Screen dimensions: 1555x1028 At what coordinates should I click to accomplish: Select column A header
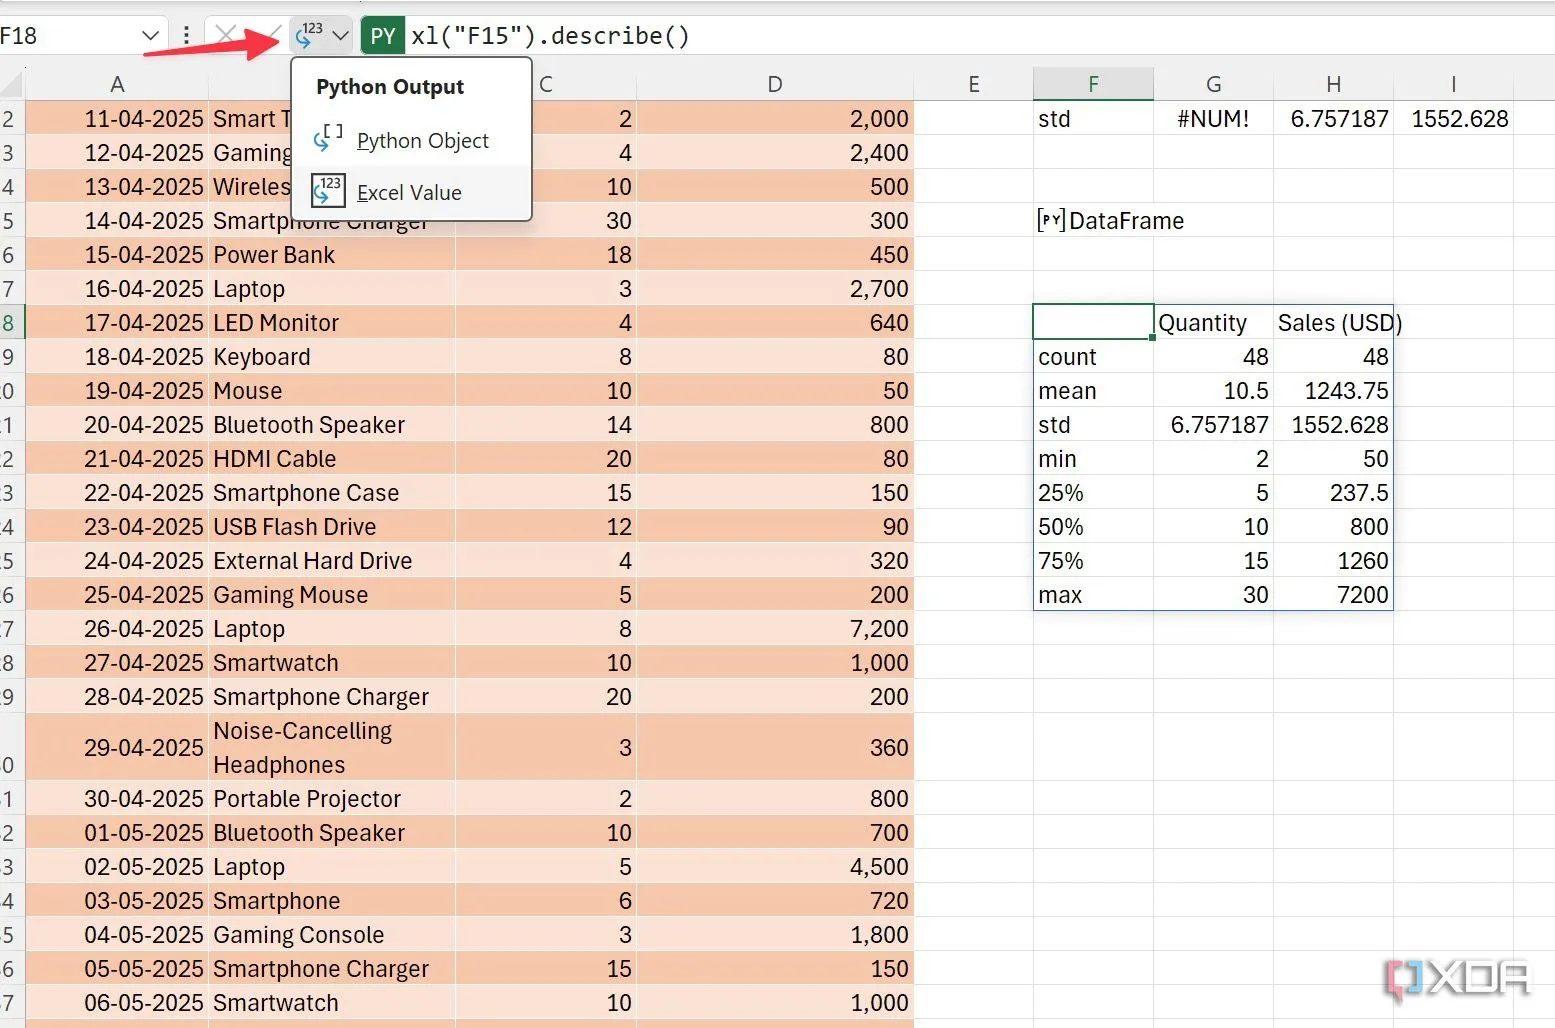tap(117, 84)
